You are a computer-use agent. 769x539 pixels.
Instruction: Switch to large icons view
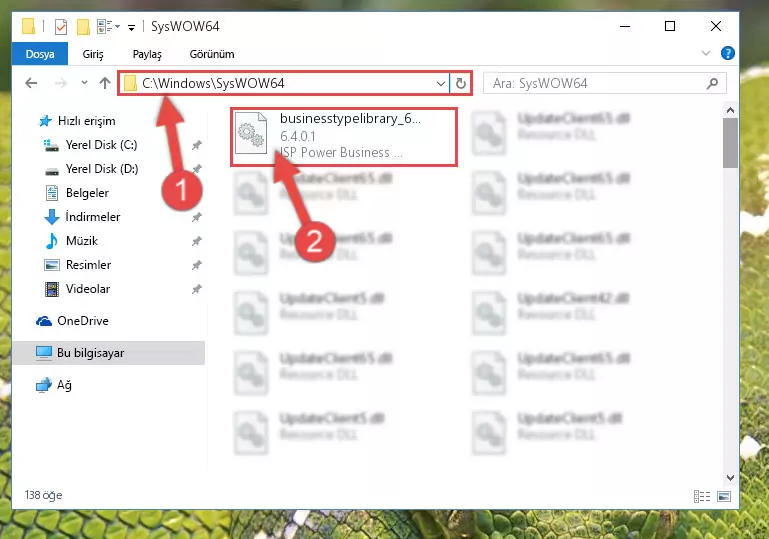(724, 496)
